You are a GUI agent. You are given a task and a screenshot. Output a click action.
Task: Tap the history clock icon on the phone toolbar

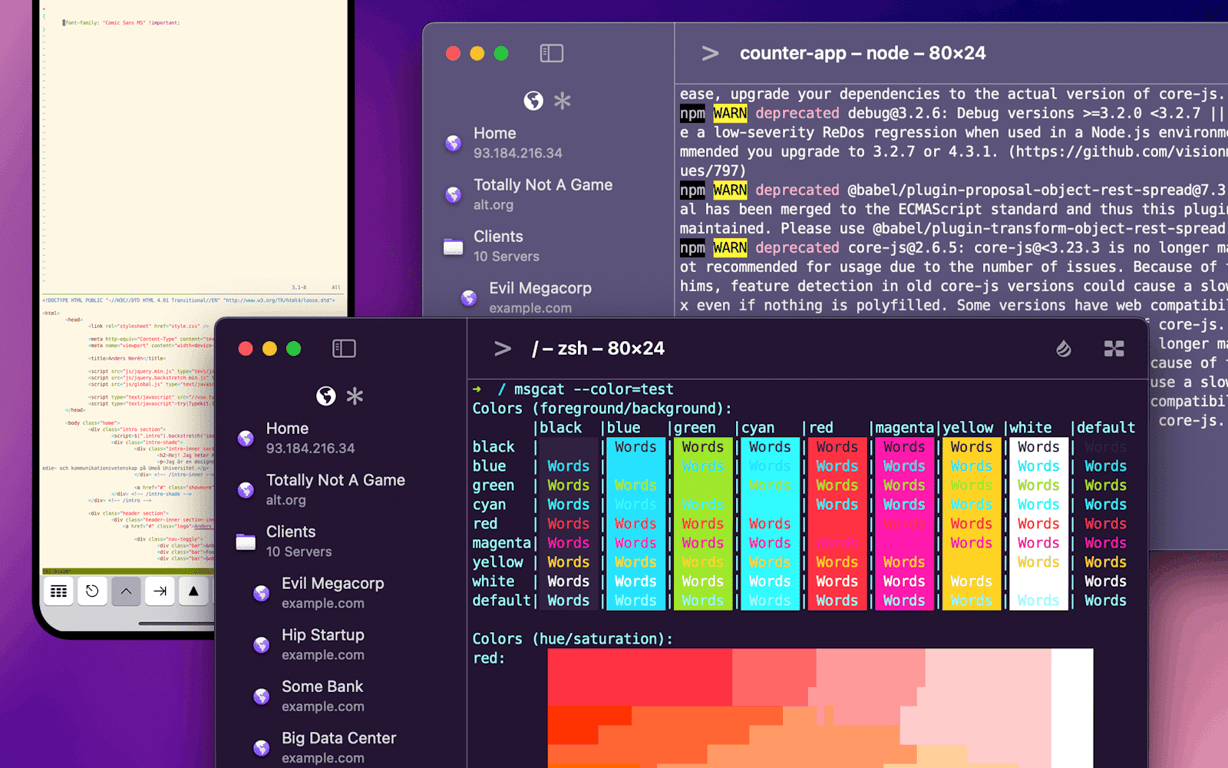[92, 591]
